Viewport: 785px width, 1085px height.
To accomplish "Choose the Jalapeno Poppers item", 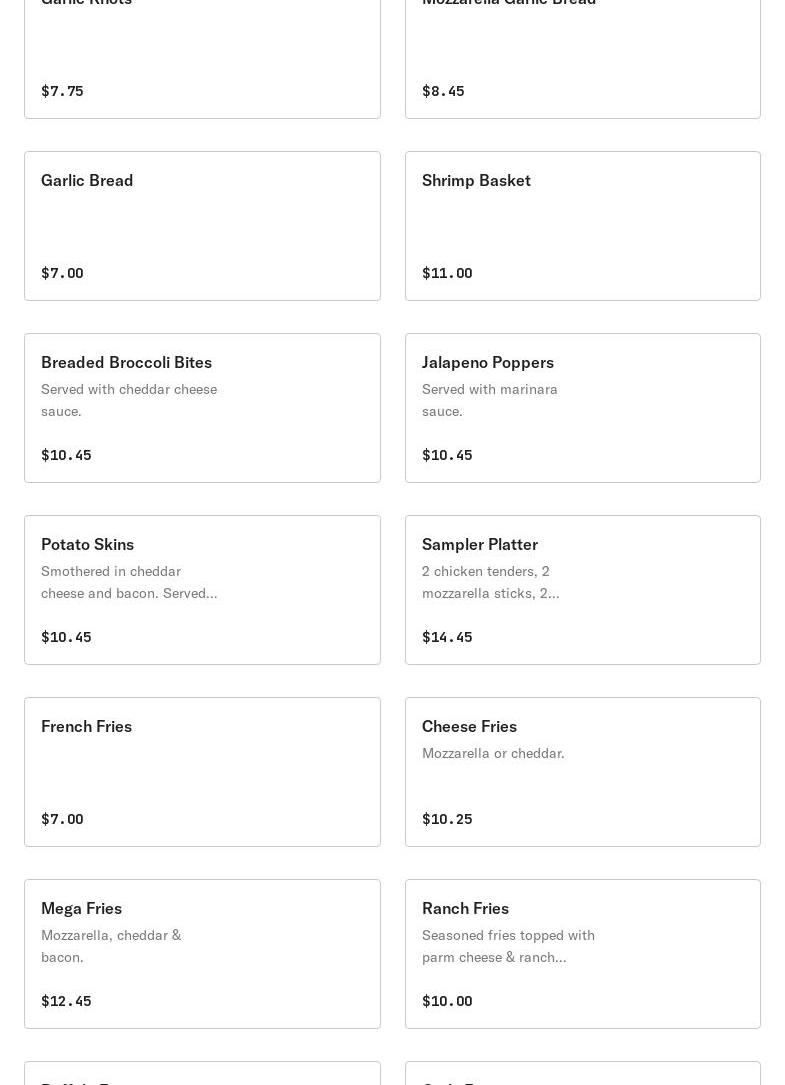I will tap(582, 408).
